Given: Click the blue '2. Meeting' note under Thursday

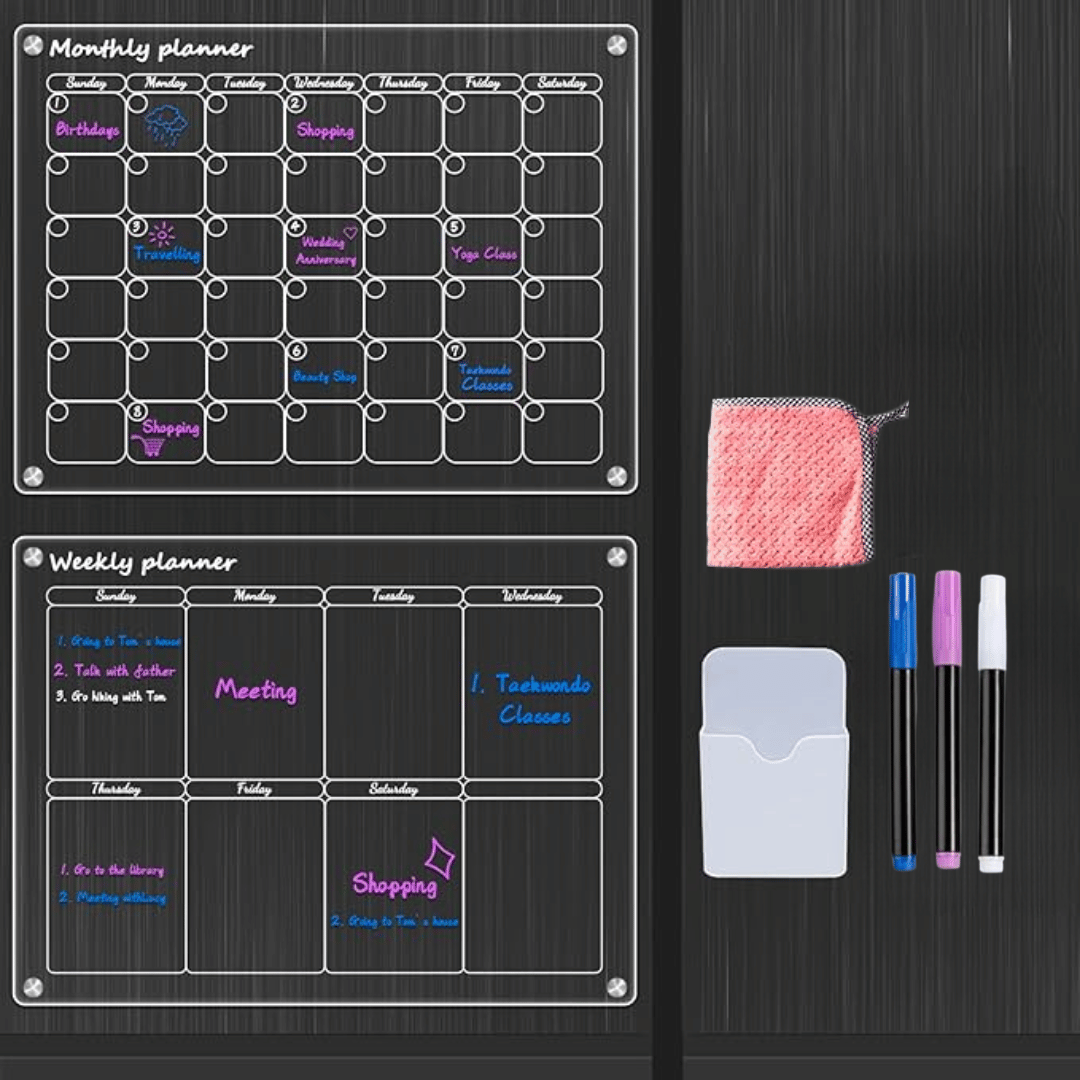Looking at the screenshot, I should coord(112,897).
